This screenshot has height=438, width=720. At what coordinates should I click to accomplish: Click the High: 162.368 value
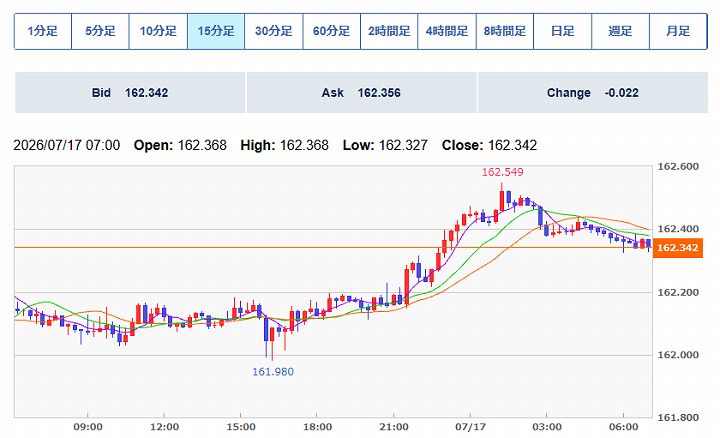pyautogui.click(x=284, y=145)
